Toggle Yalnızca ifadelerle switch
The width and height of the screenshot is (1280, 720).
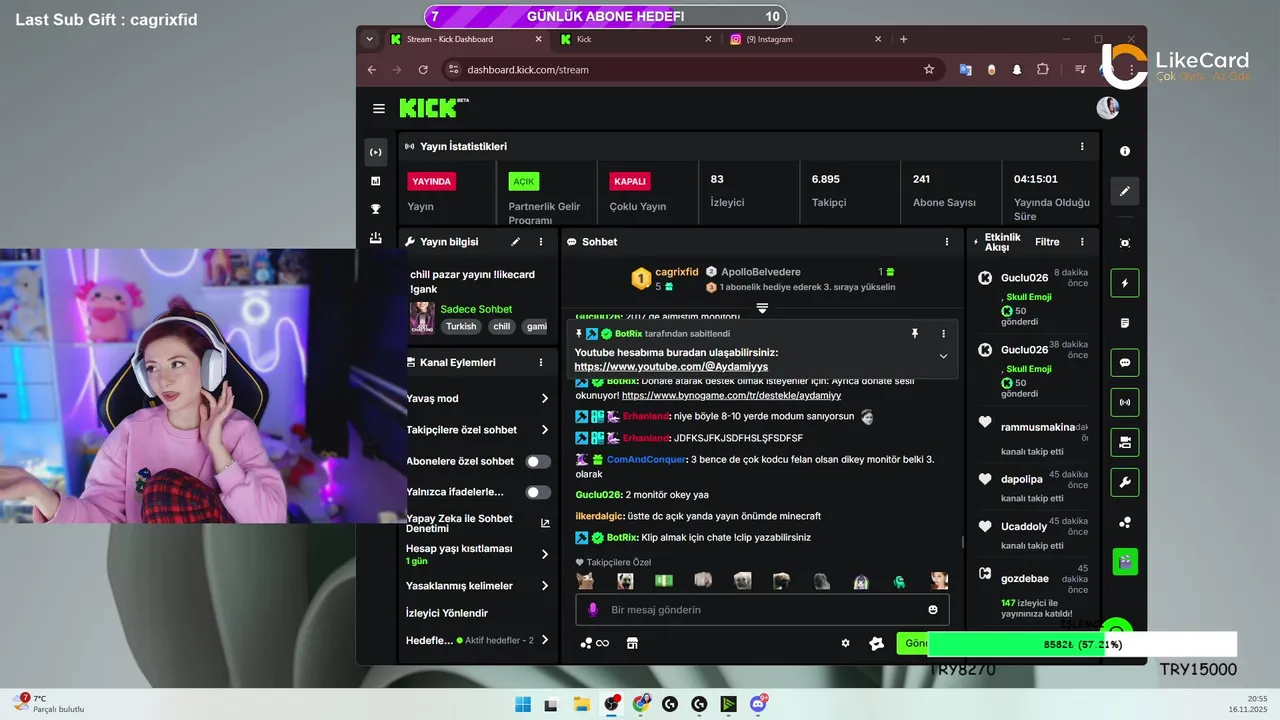pyautogui.click(x=538, y=492)
